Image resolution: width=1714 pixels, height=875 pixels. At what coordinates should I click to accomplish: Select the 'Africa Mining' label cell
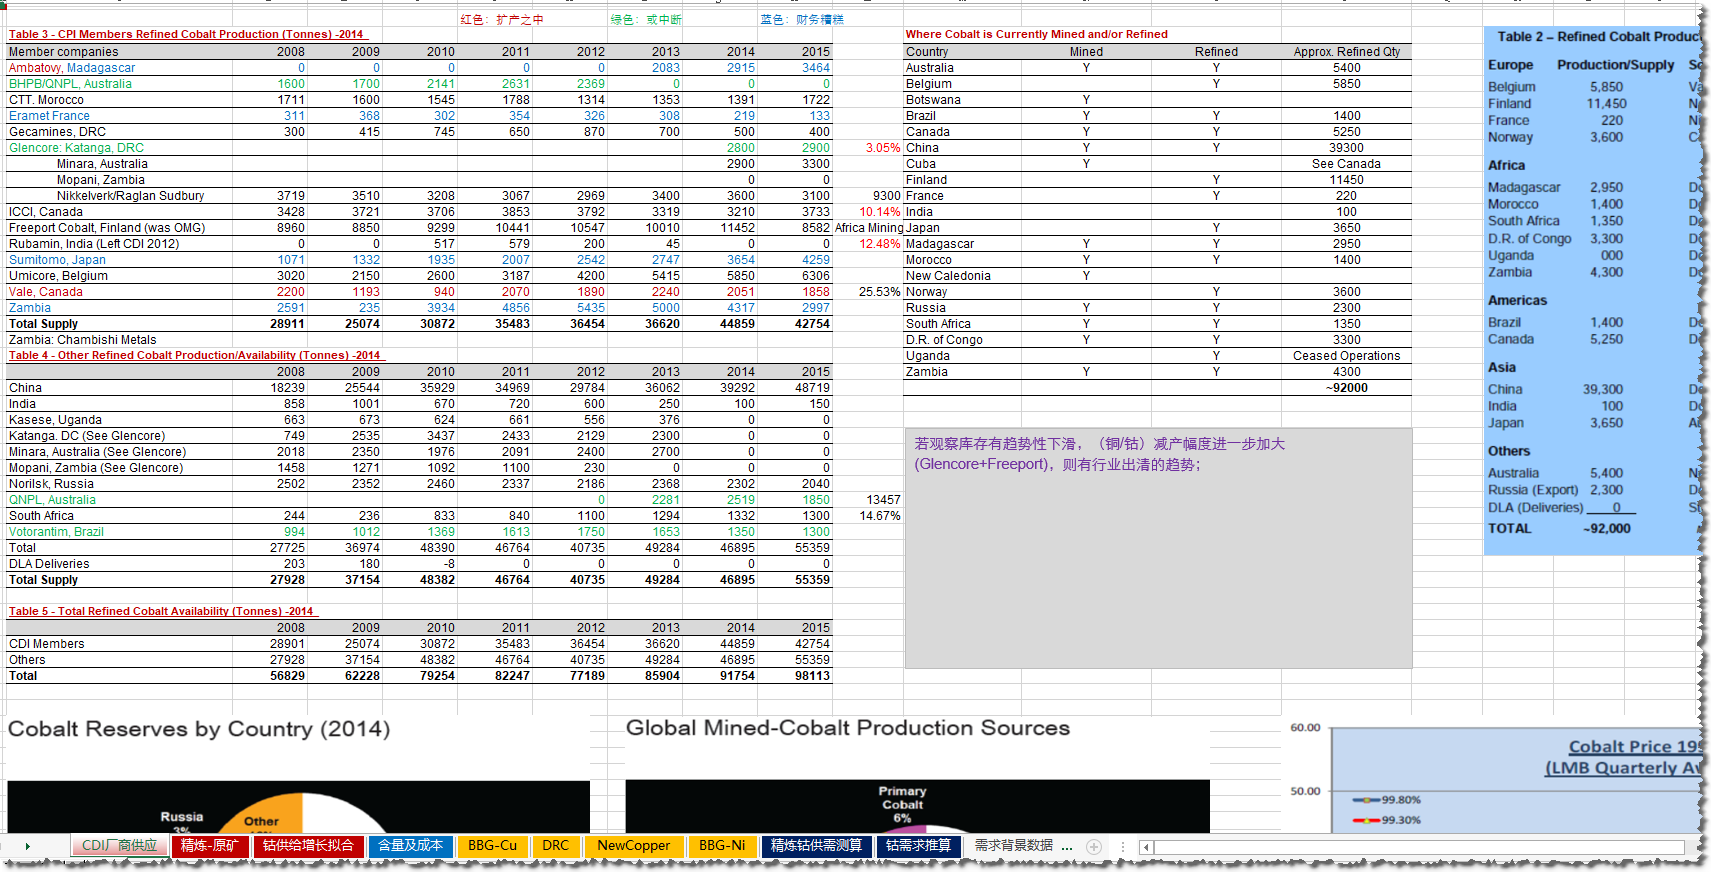click(869, 228)
